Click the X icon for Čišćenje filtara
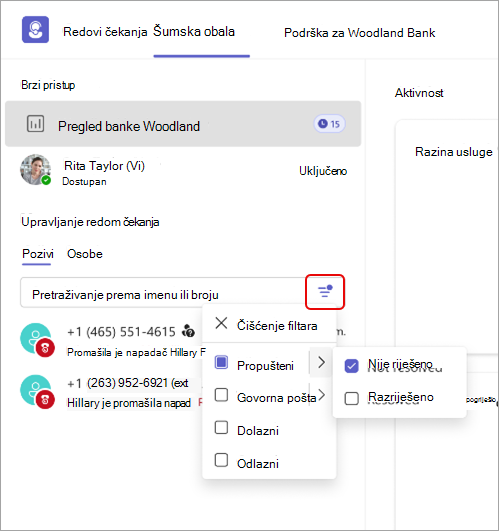The width and height of the screenshot is (499, 531). (x=221, y=323)
